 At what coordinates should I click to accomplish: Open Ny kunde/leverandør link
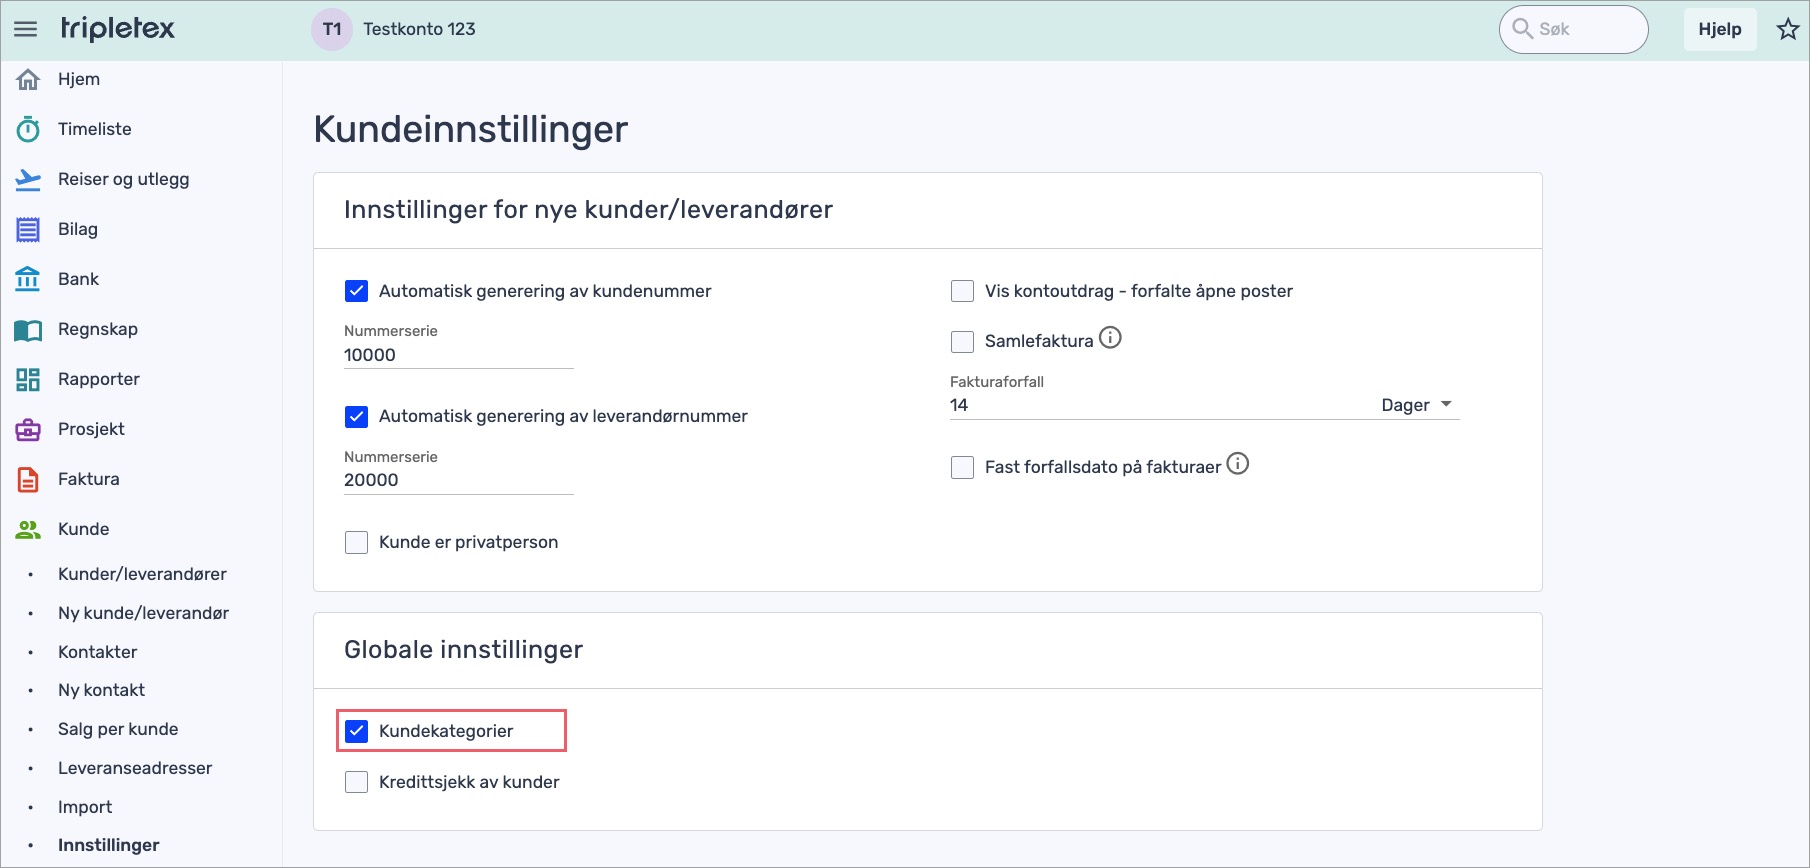tap(143, 613)
